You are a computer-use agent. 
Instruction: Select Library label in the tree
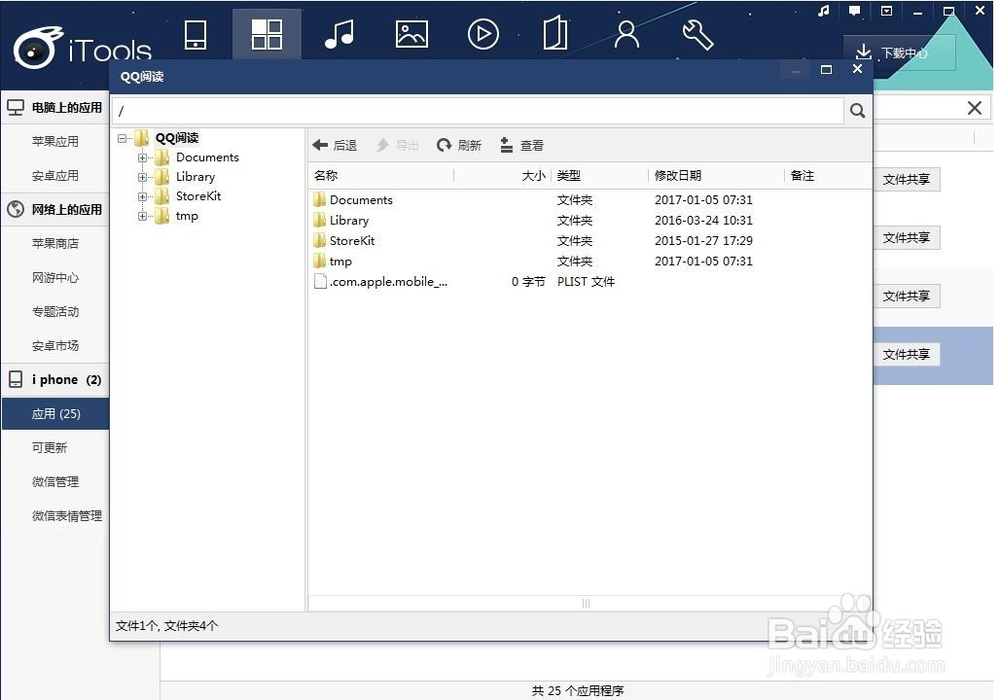(195, 177)
